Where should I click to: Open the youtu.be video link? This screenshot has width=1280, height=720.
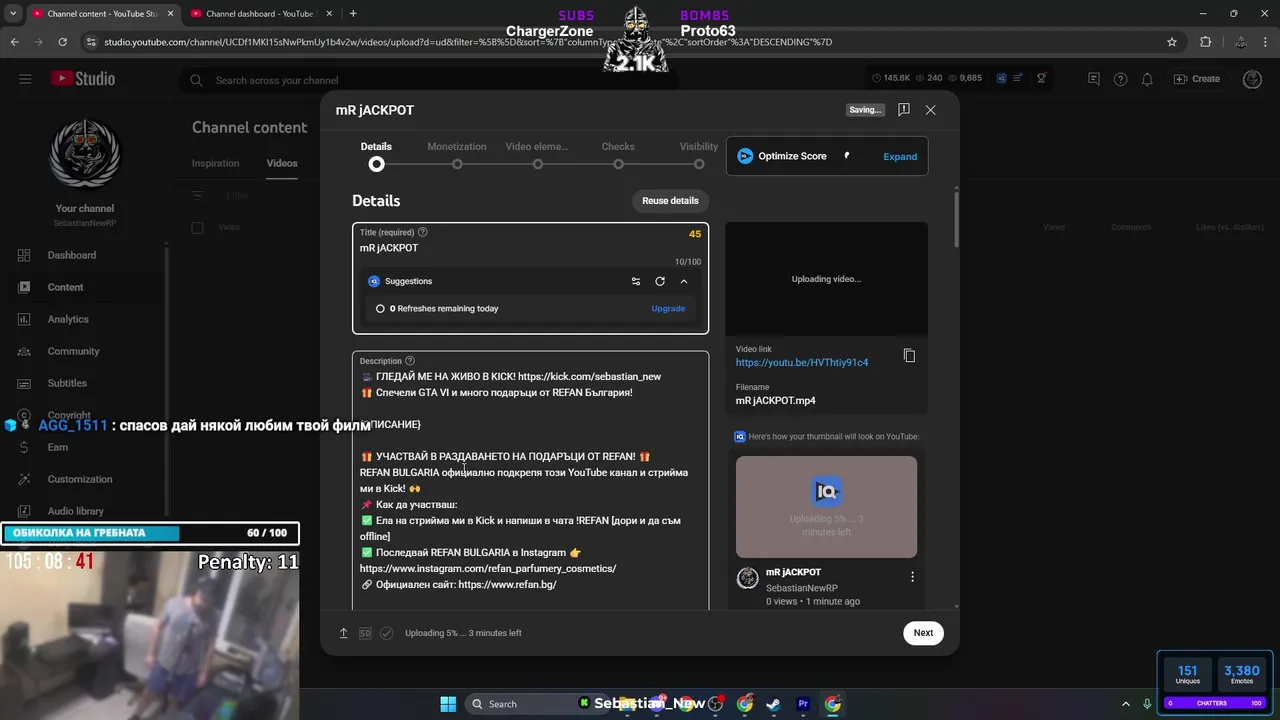802,362
